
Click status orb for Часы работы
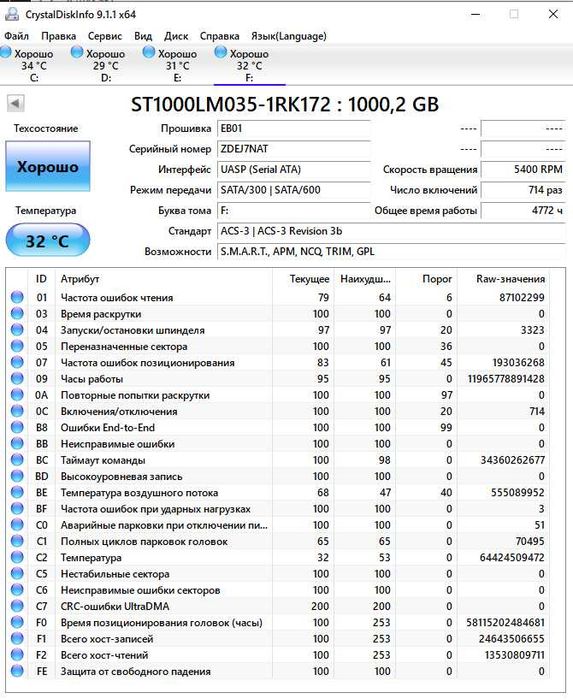[x=17, y=379]
